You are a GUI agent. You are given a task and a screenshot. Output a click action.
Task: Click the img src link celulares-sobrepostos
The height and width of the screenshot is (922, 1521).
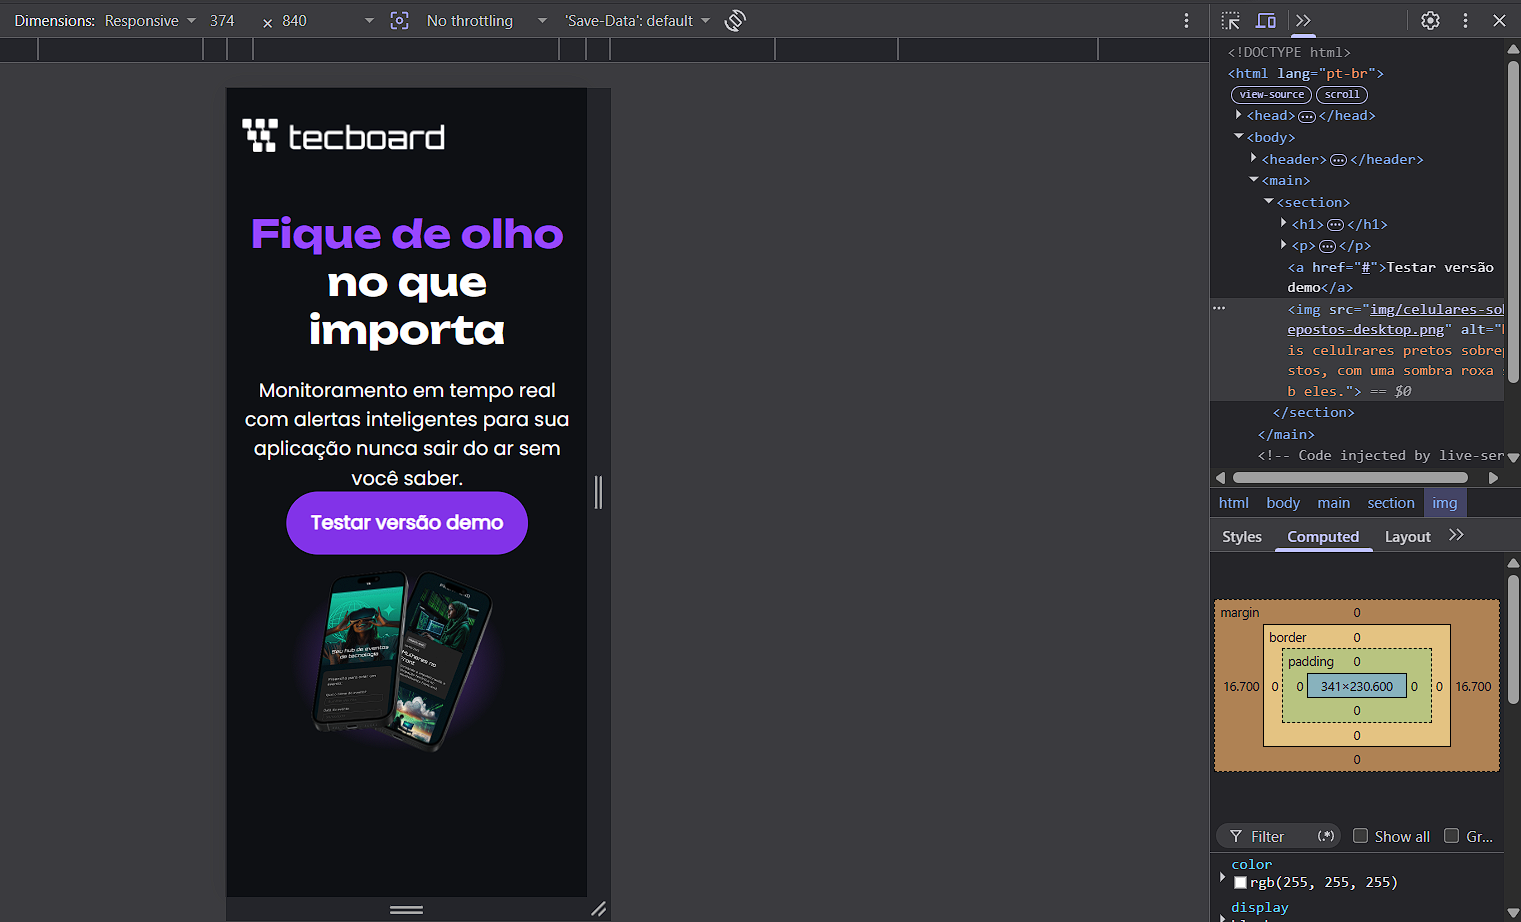click(x=1395, y=319)
